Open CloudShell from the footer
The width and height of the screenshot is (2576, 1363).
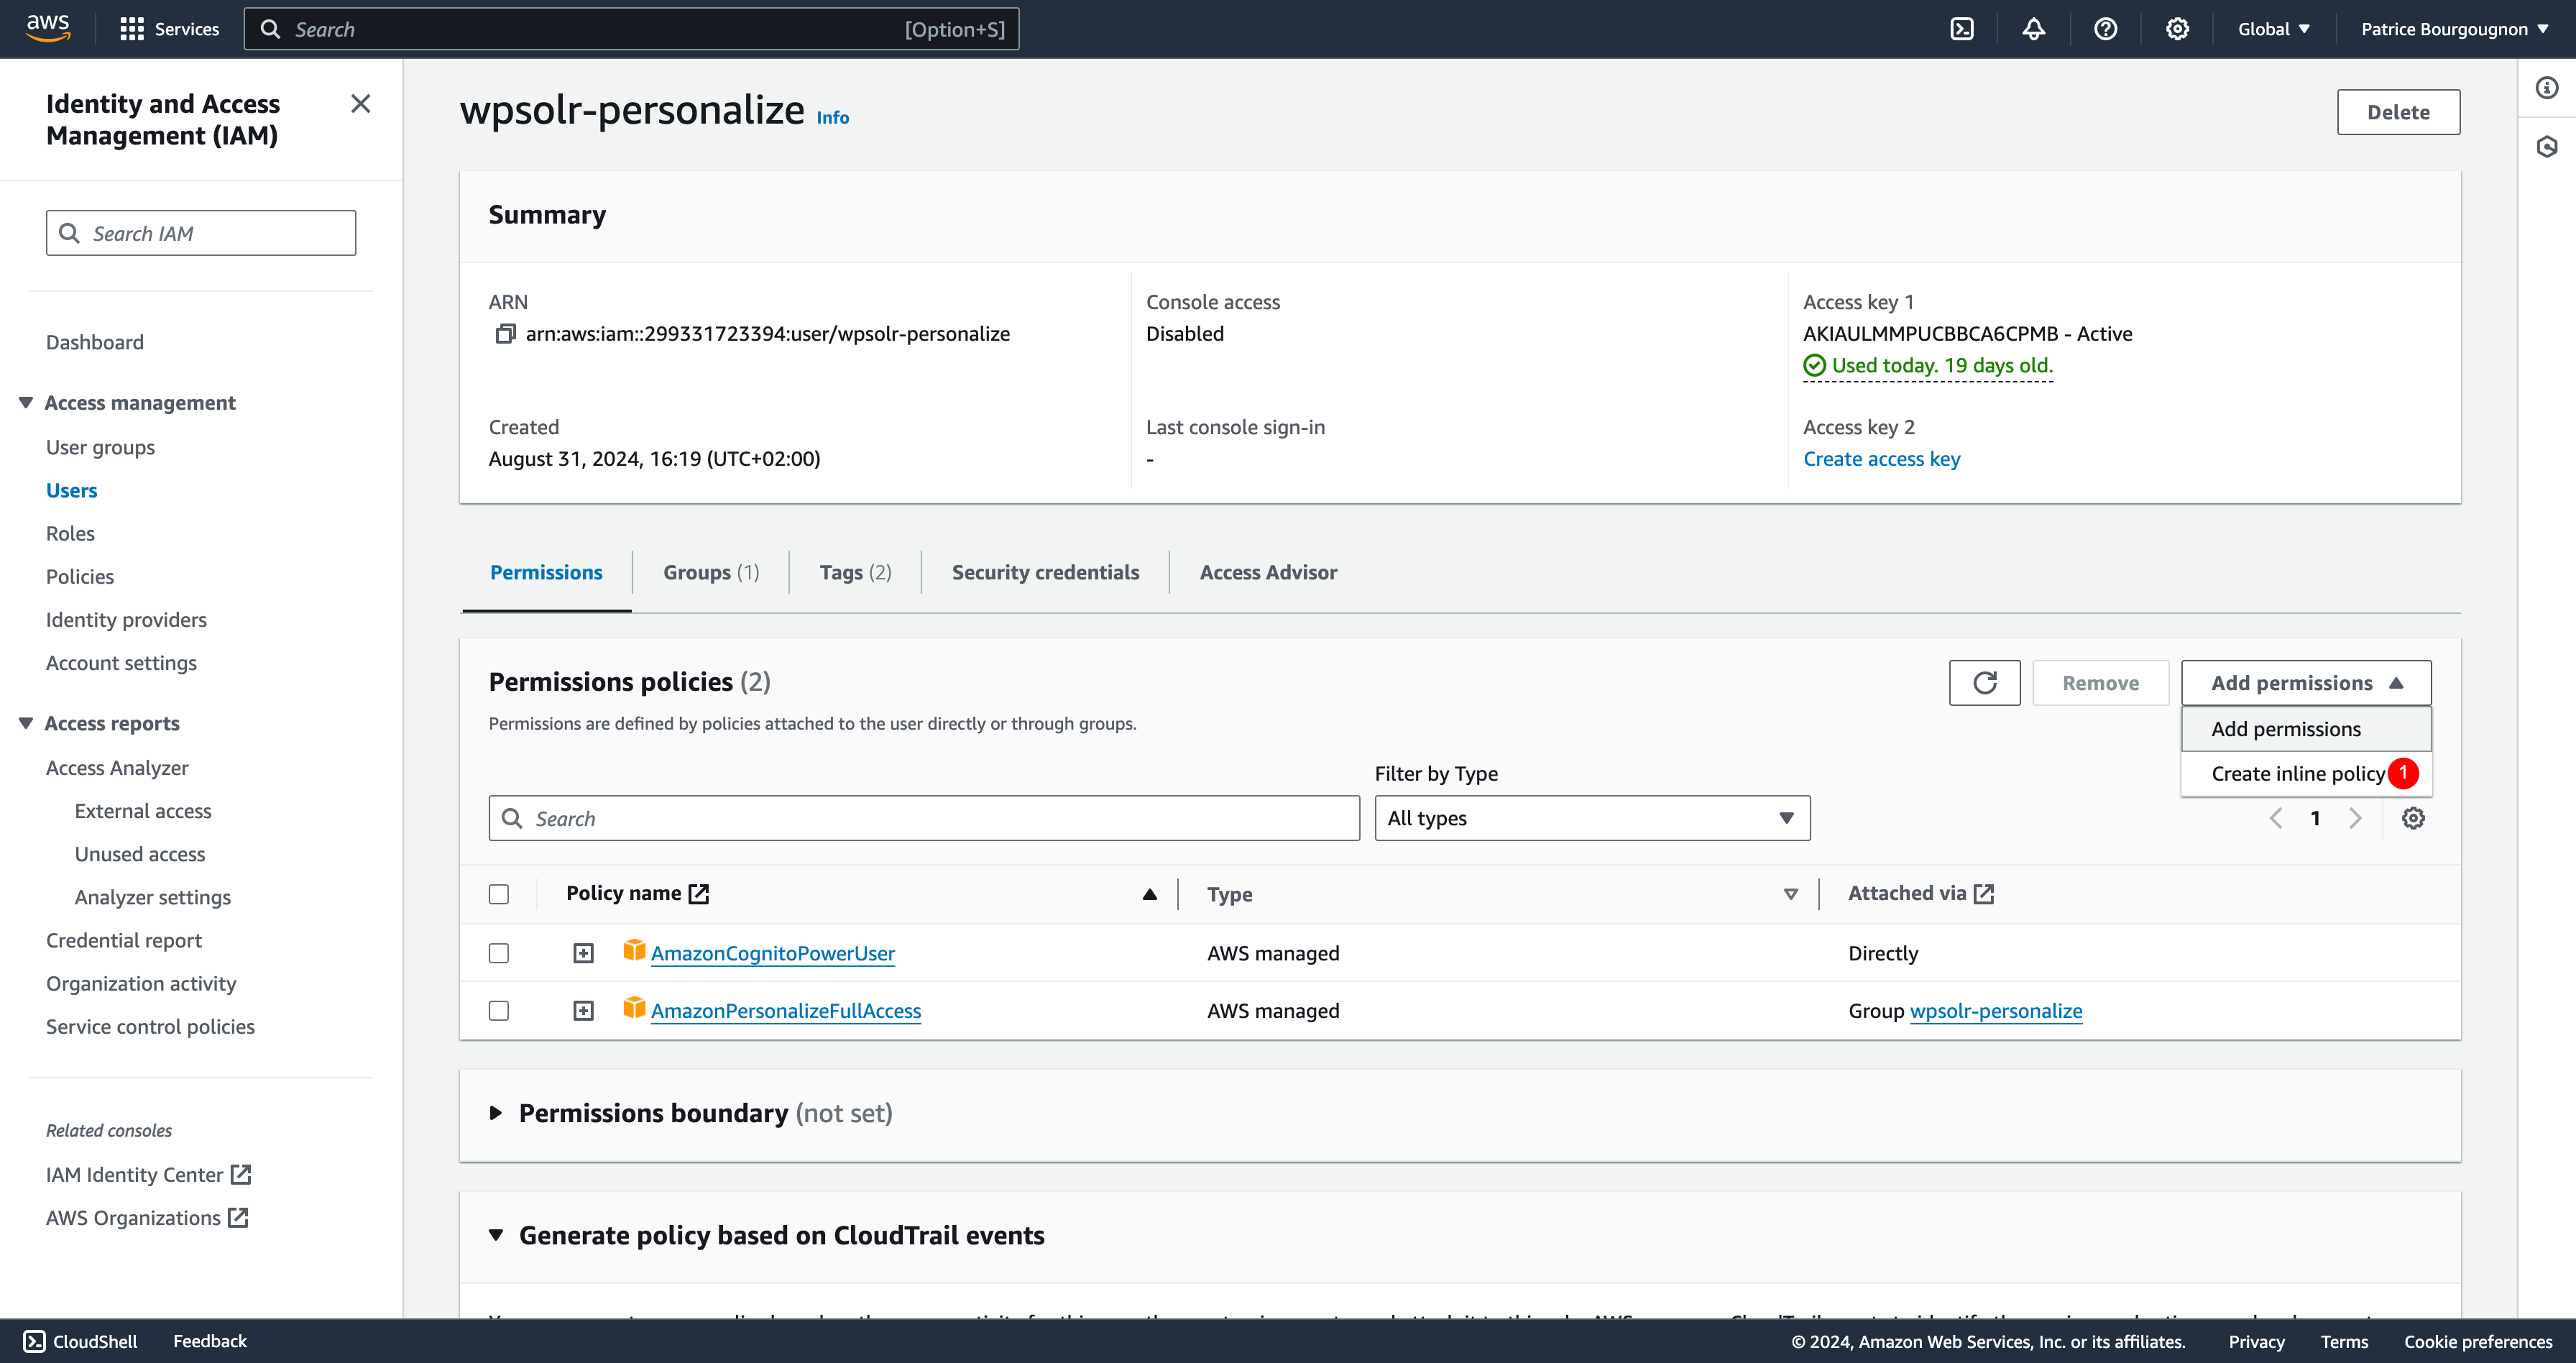pyautogui.click(x=81, y=1341)
